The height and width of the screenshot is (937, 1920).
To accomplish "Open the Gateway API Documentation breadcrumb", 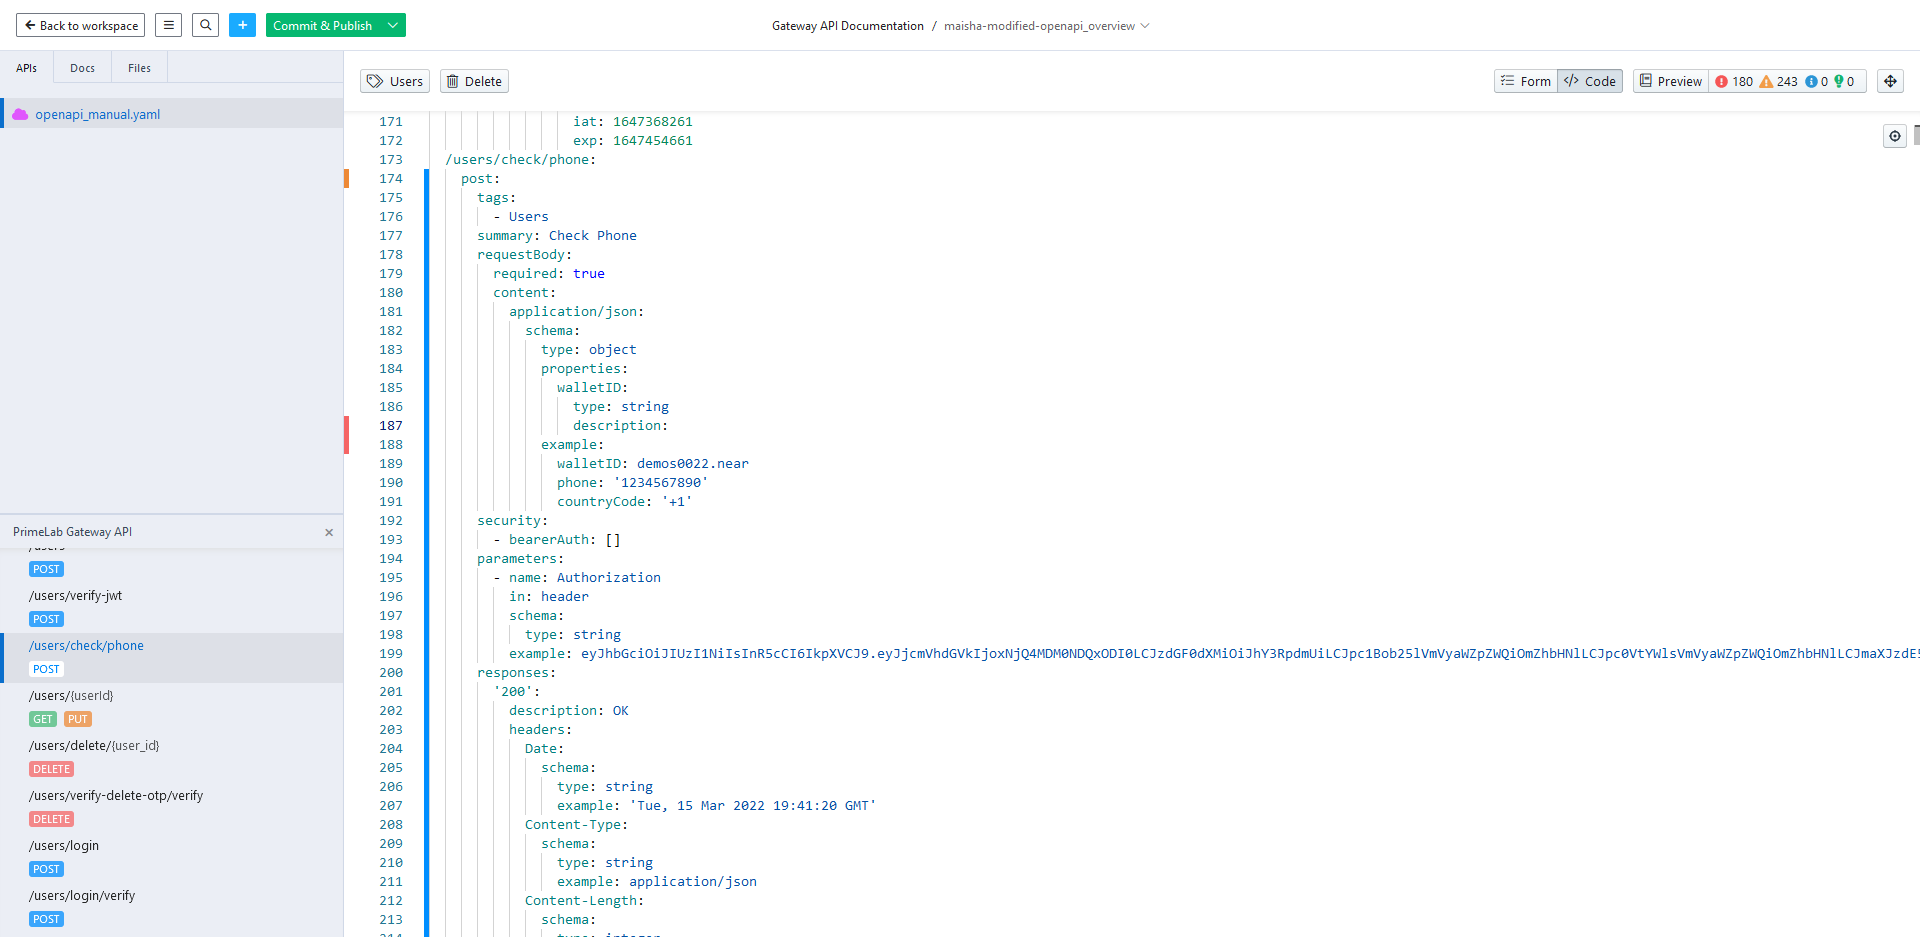I will pos(847,26).
